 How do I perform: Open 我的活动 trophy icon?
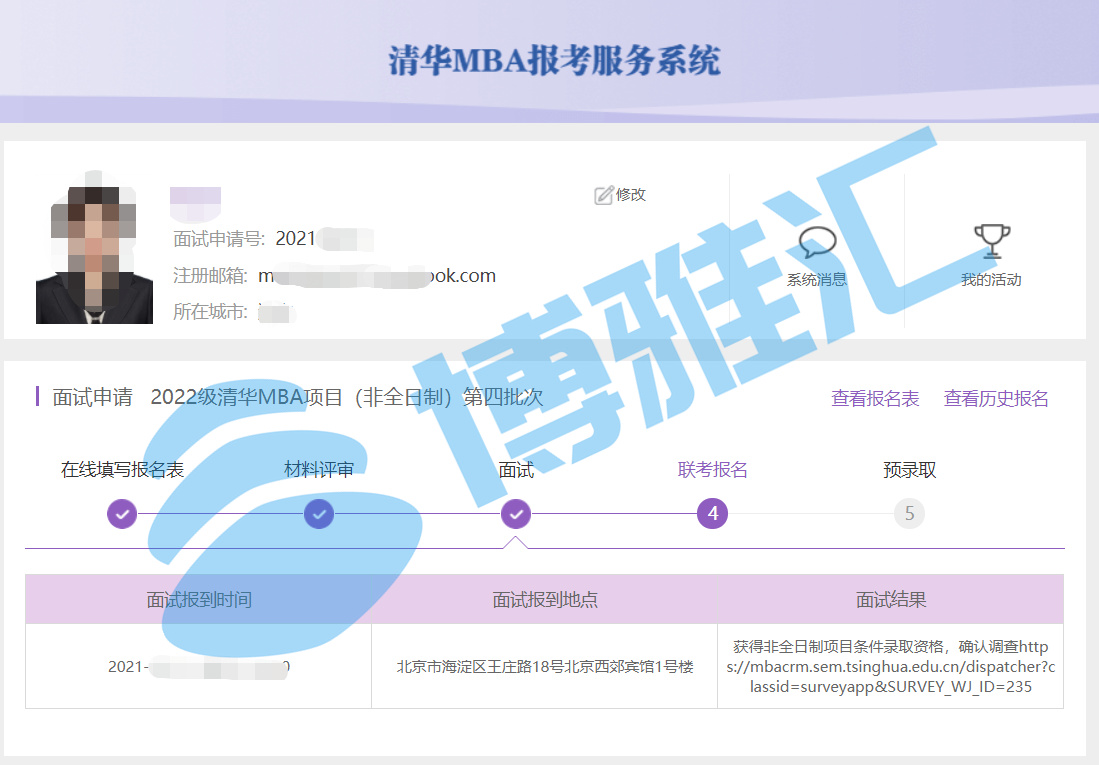pos(991,241)
